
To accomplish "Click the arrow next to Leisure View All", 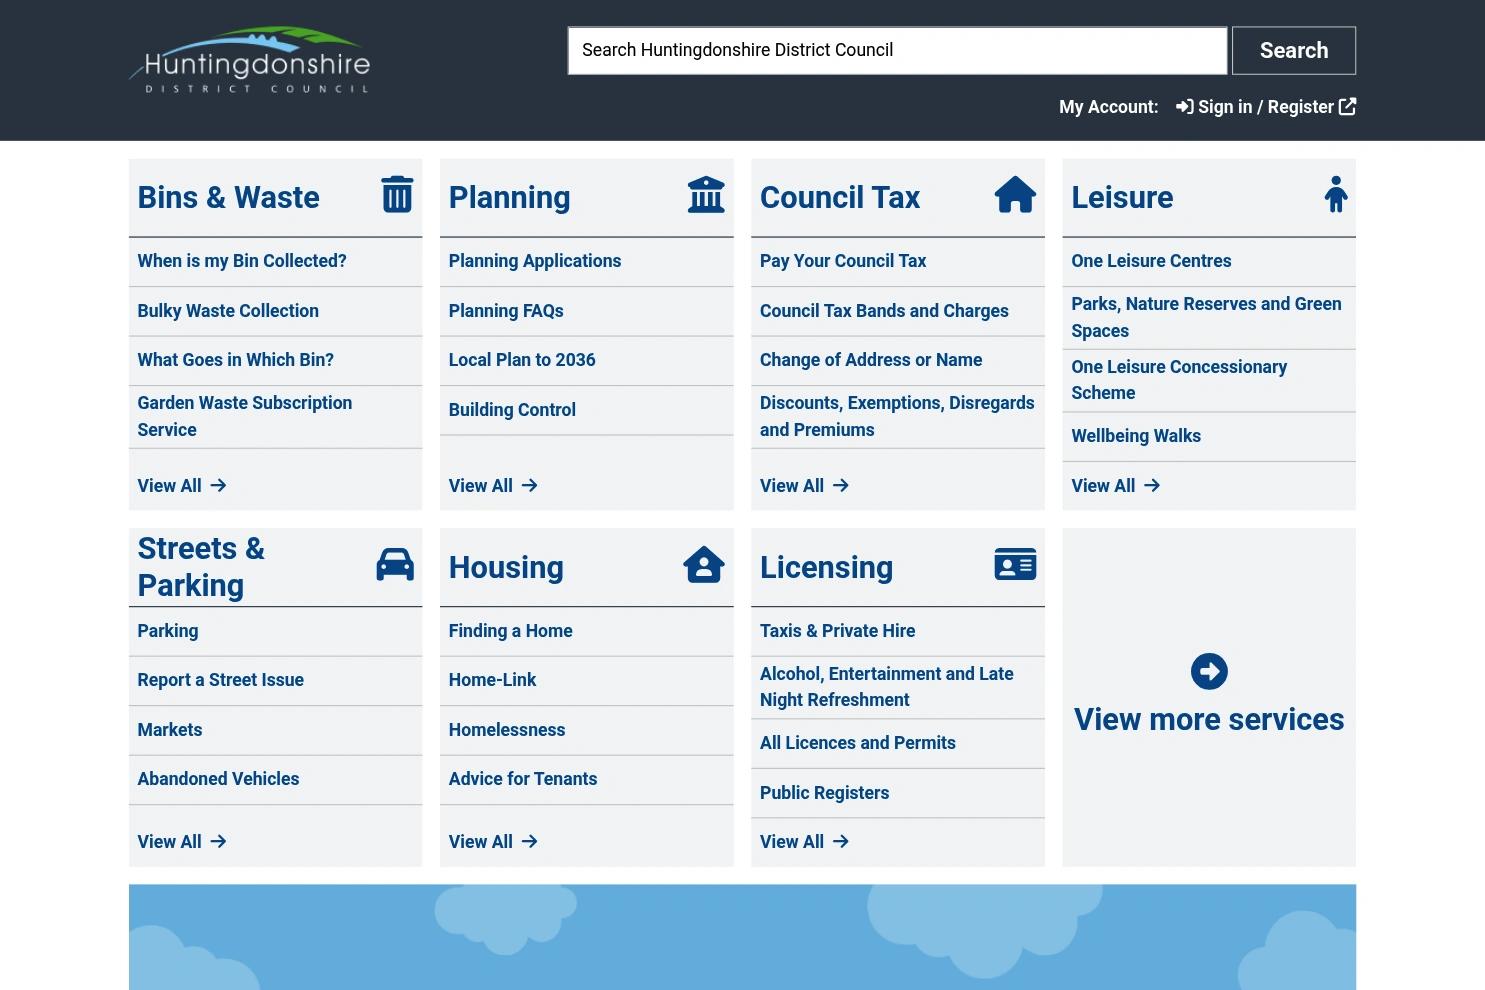I will pos(1152,485).
